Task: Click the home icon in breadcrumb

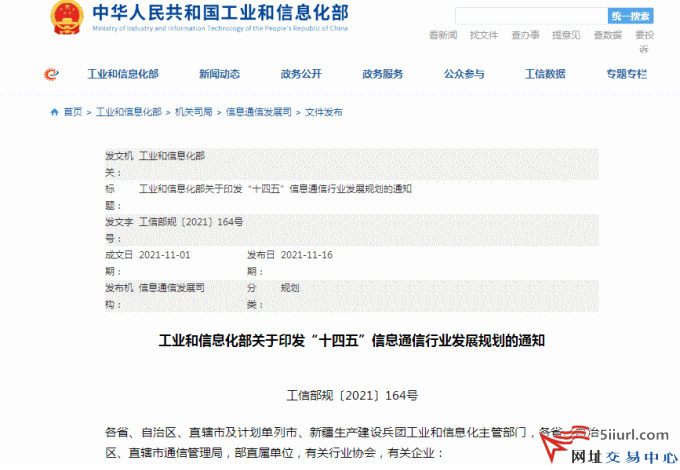Action: [x=54, y=112]
